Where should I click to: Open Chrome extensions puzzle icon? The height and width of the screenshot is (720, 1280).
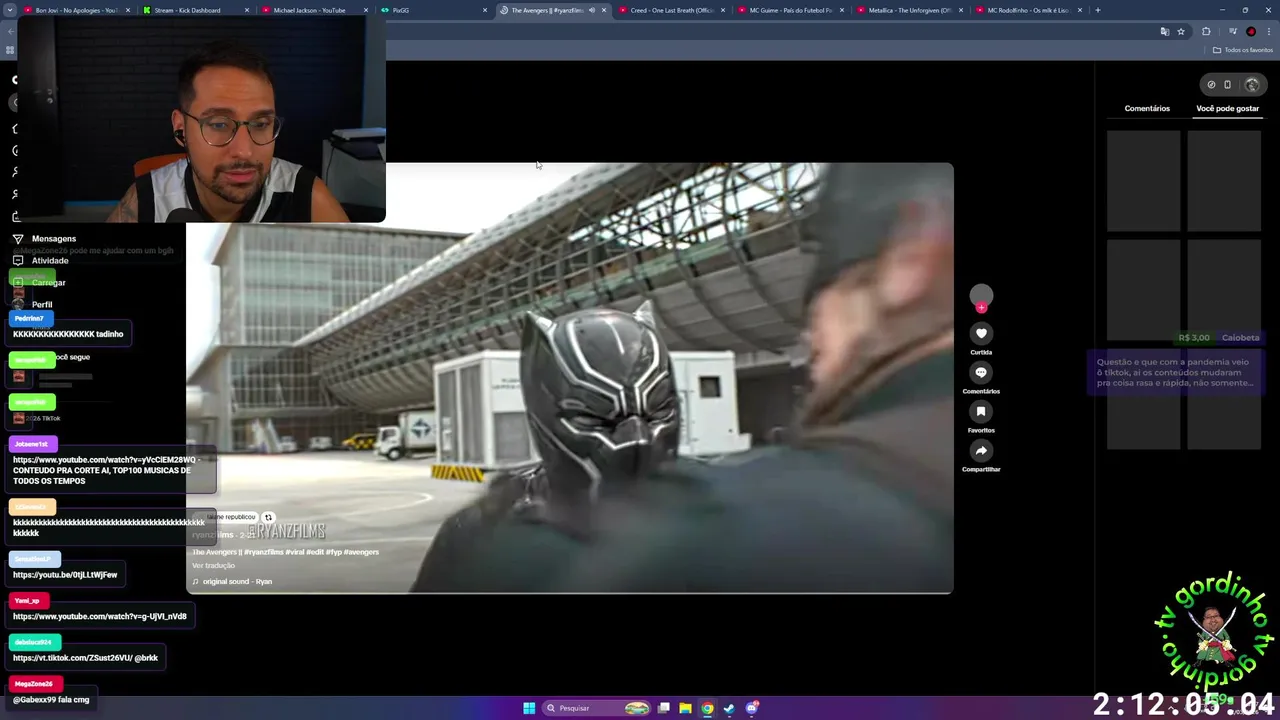tap(1206, 32)
